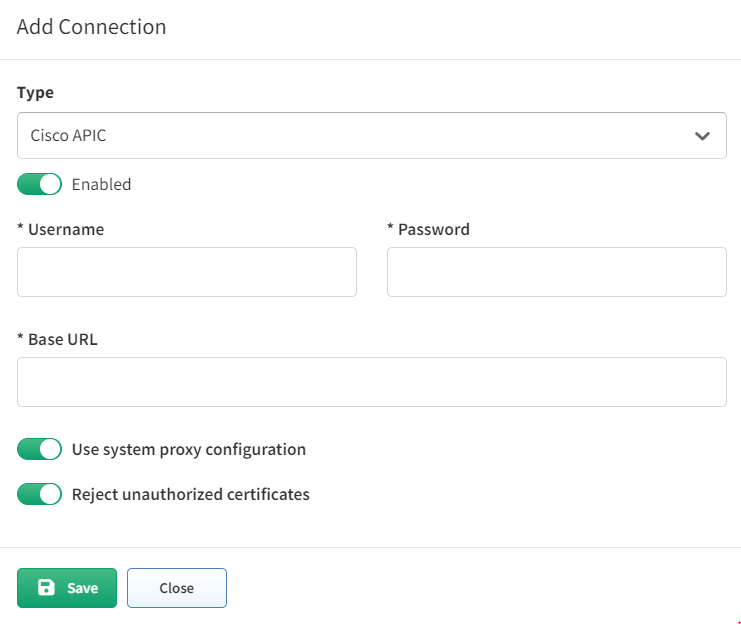Viewport: 741px width, 624px height.
Task: Disable Use system proxy configuration switch
Action: coord(39,449)
